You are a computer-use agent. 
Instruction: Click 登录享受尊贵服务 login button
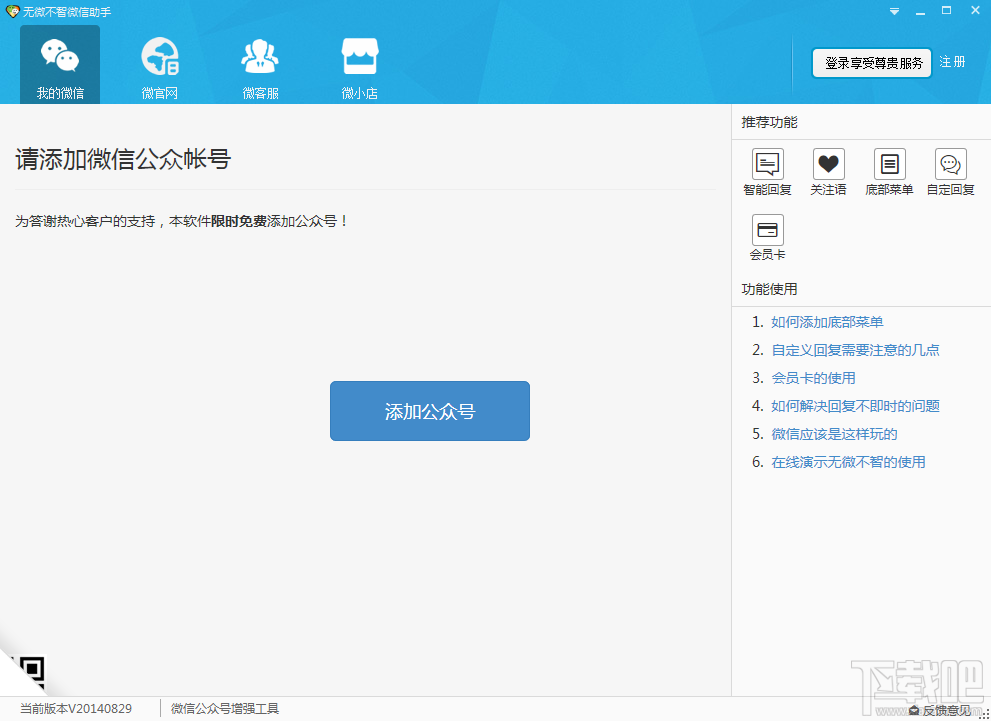[872, 63]
